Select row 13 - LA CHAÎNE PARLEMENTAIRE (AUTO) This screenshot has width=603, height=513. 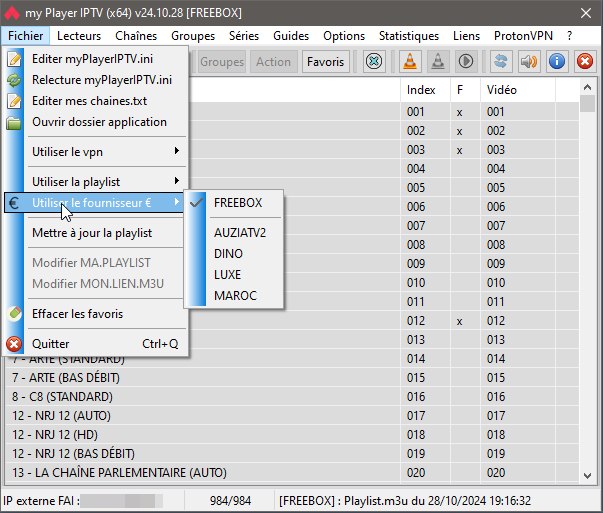292,473
